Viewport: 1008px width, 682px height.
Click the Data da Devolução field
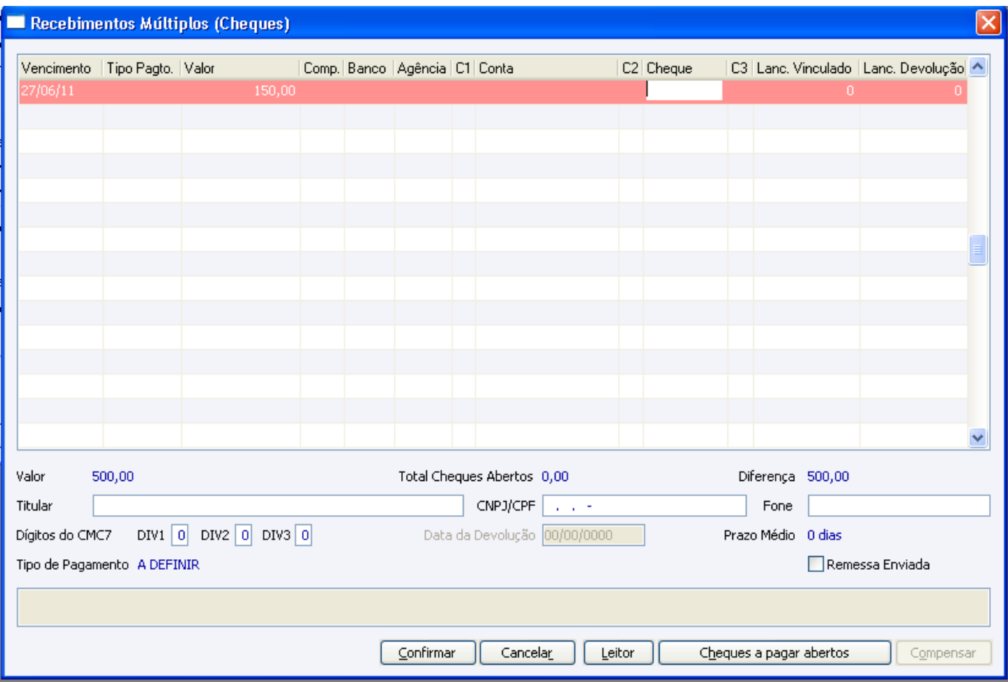pos(593,535)
